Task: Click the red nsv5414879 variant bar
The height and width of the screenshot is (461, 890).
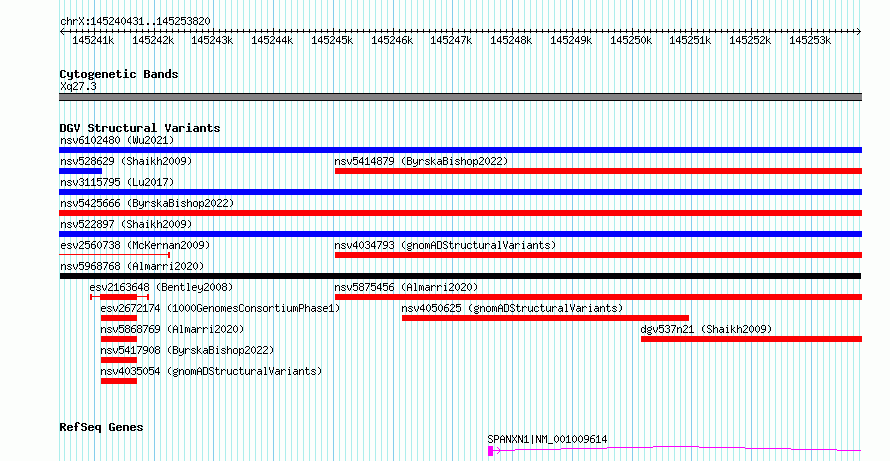Action: [x=598, y=171]
